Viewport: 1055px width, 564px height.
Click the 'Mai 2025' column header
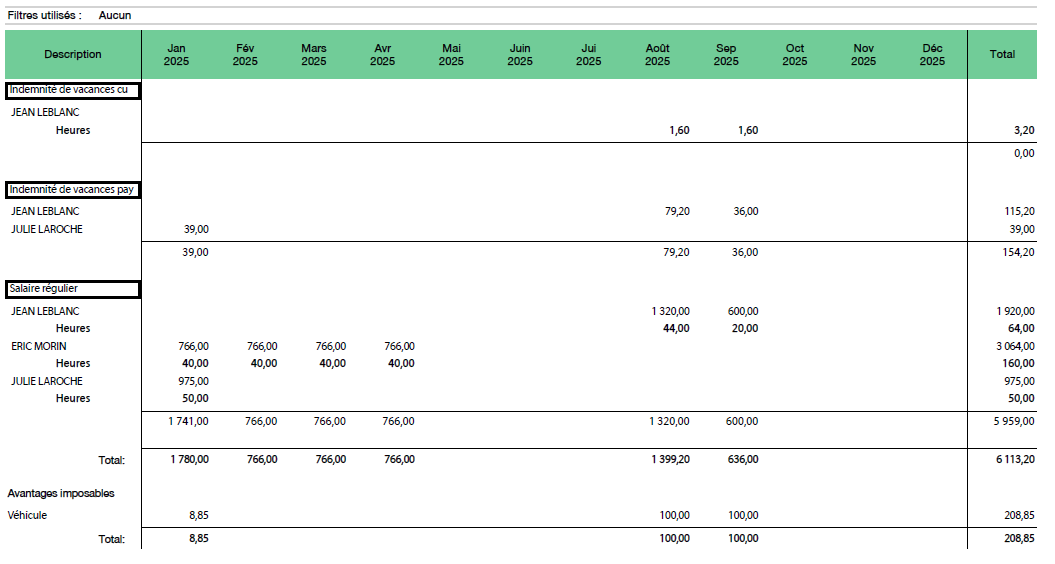tap(451, 55)
